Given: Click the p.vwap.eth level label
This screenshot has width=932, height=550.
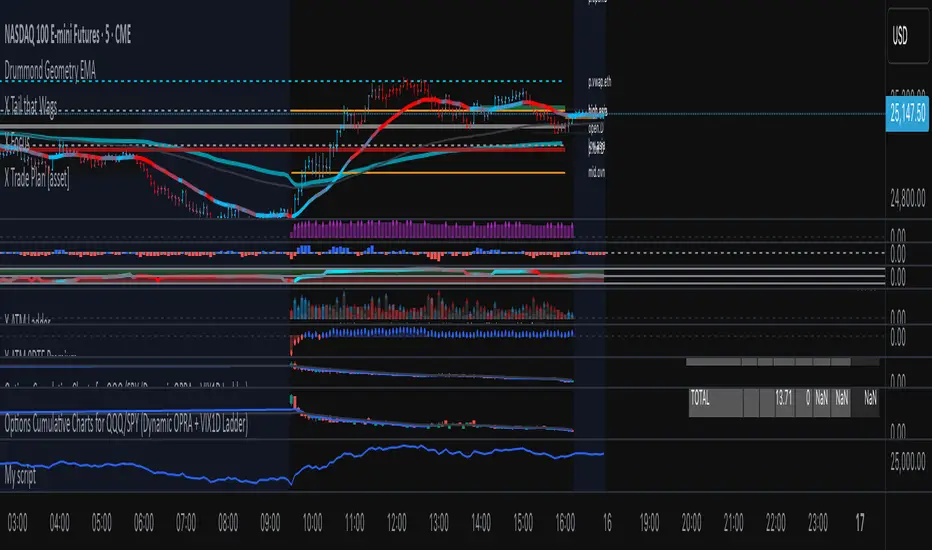Looking at the screenshot, I should click(x=599, y=82).
